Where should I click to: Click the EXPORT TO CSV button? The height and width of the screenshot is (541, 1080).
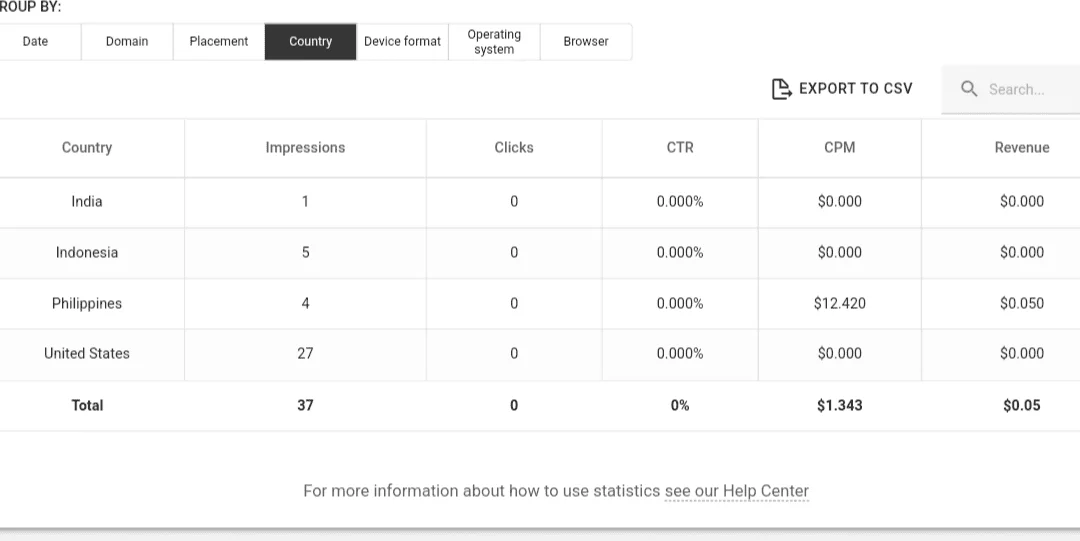point(842,89)
